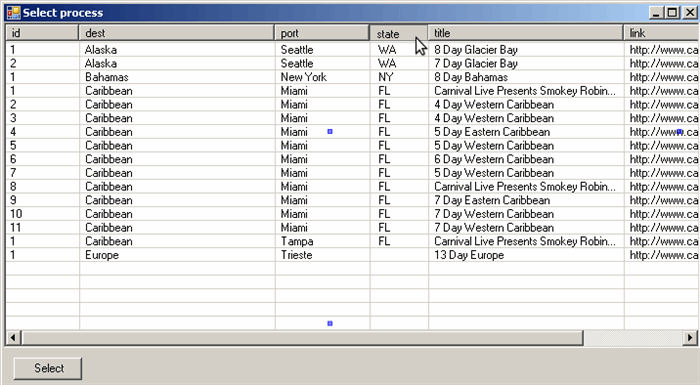
Task: Click the left scroll arrow of horizontal scrollbar
Action: tap(13, 338)
